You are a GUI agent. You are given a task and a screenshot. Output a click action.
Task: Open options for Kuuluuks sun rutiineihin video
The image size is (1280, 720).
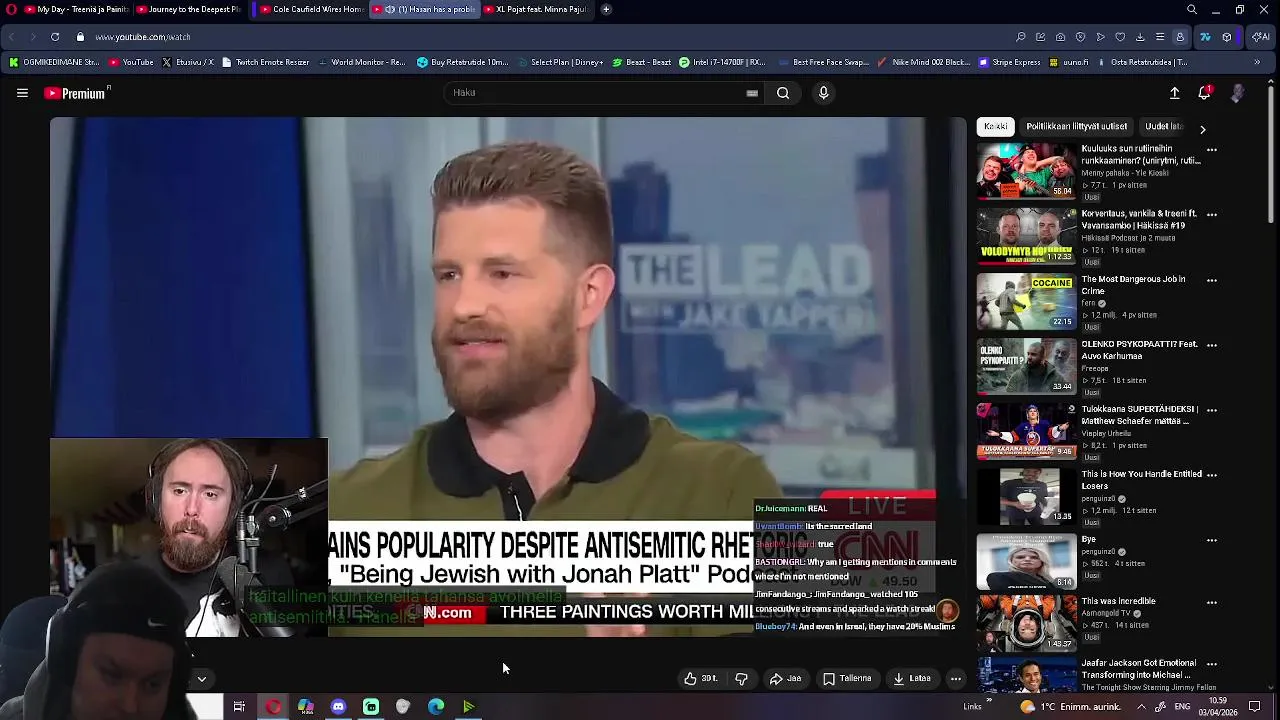click(x=1212, y=150)
